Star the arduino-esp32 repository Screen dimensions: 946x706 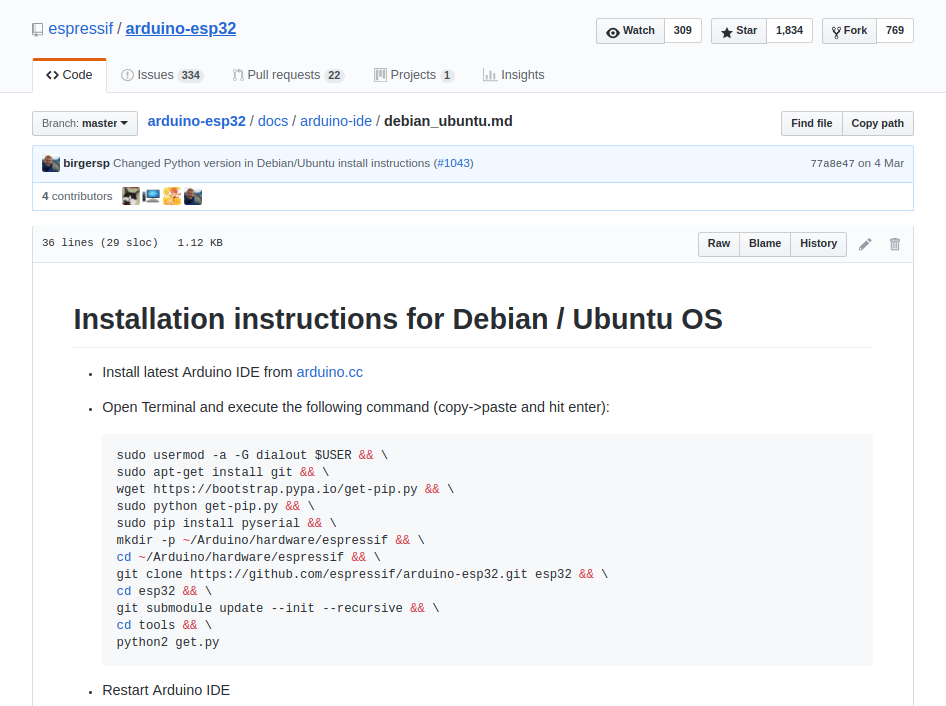click(x=739, y=31)
